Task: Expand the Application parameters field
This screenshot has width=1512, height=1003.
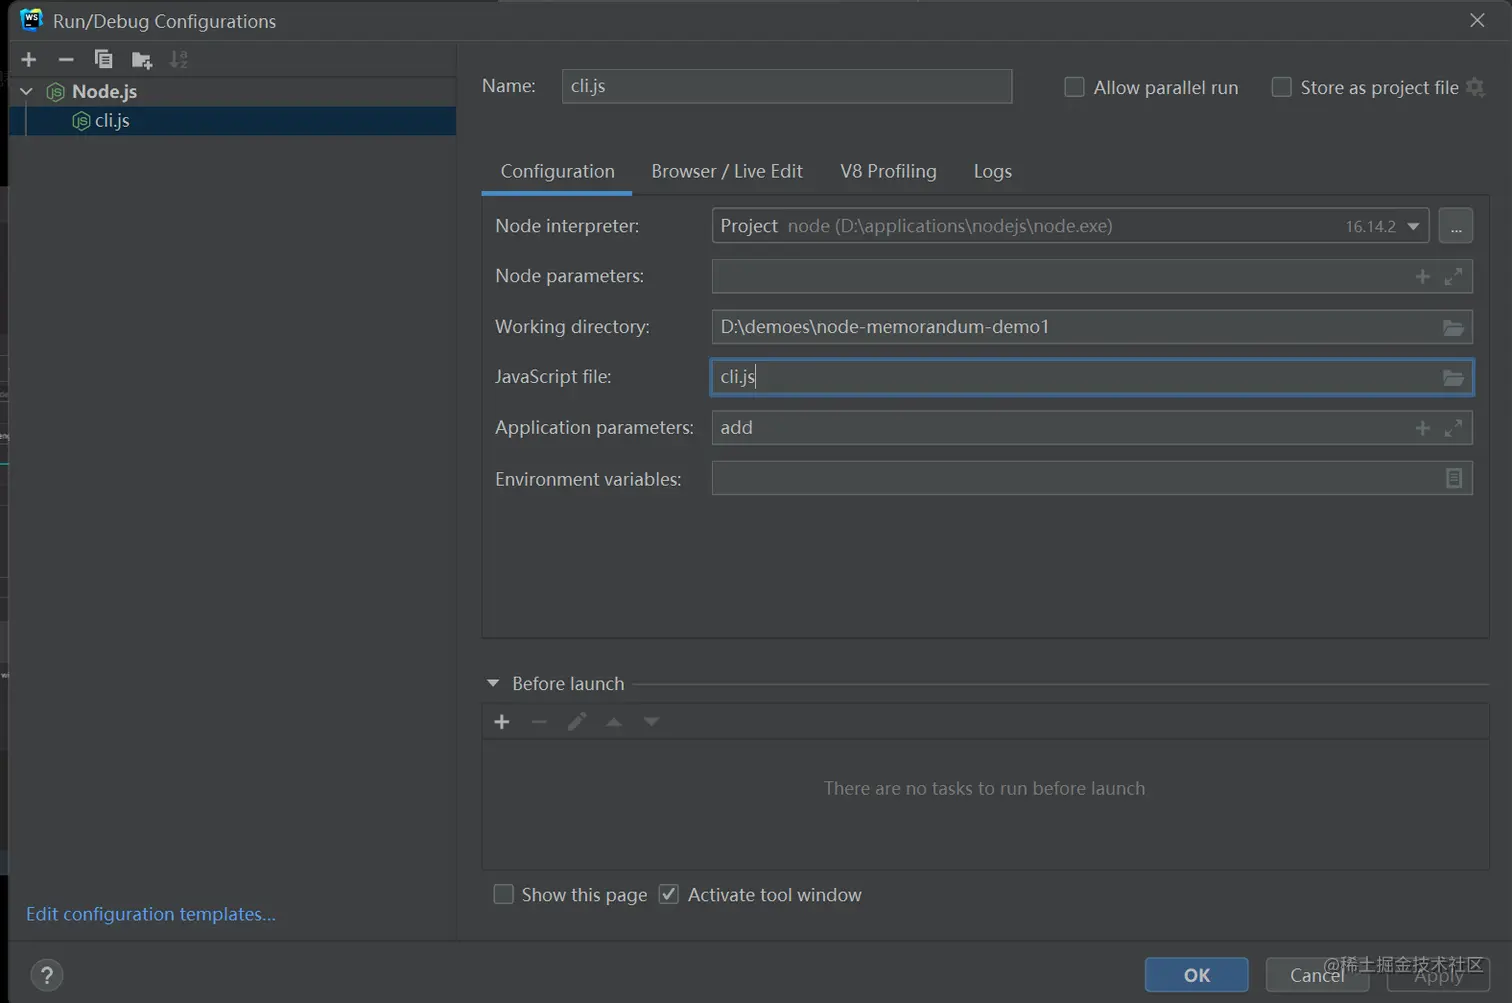Action: [1453, 428]
